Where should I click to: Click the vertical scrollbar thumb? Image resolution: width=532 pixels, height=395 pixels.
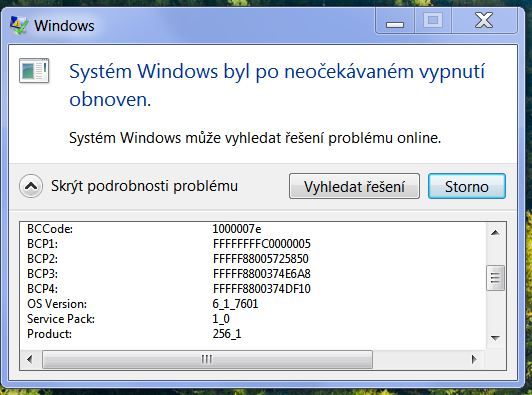point(495,278)
